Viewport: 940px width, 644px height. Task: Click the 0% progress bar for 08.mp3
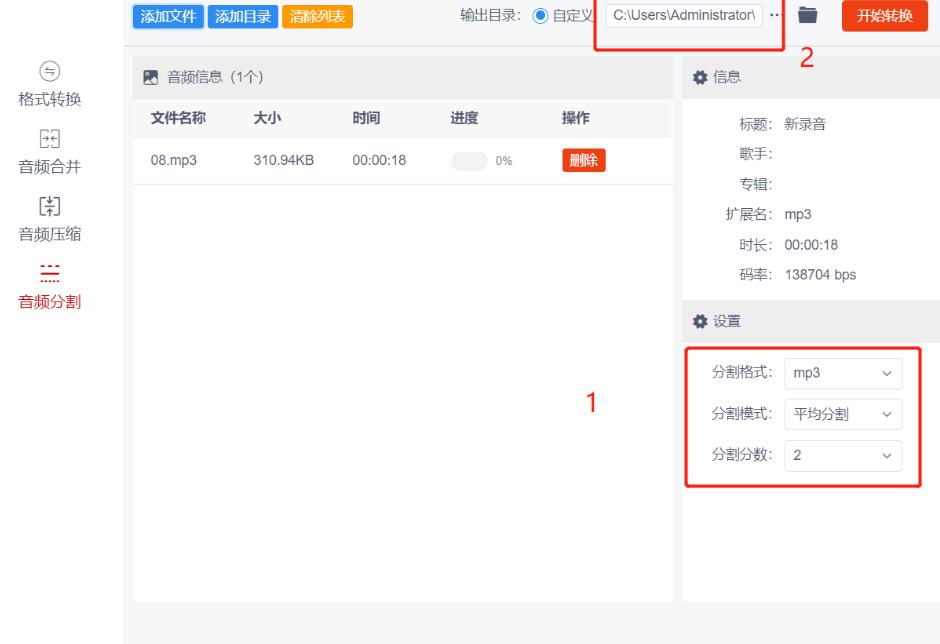468,158
